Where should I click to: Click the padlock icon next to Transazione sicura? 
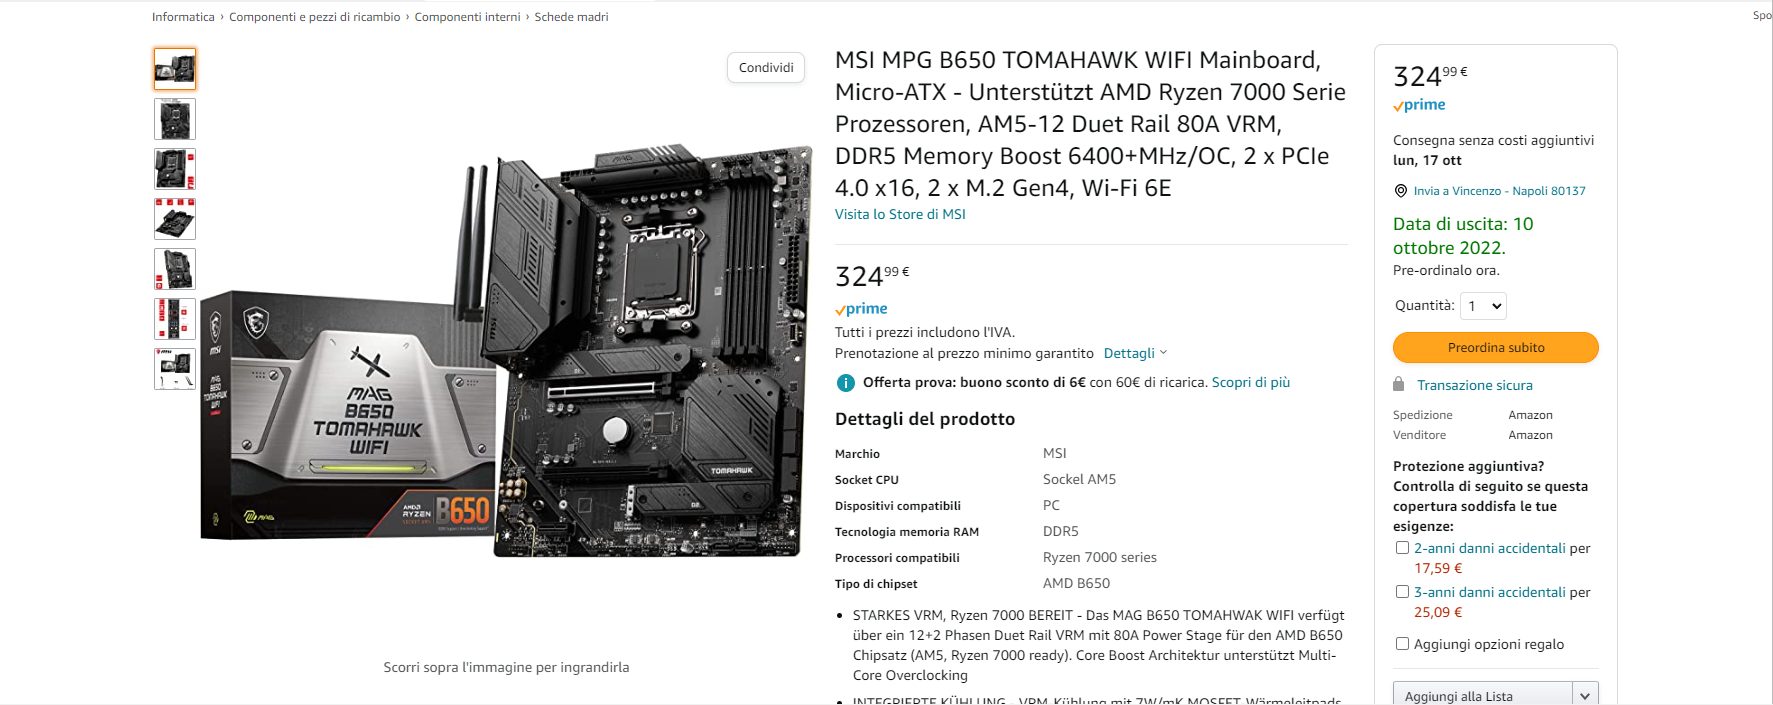click(x=1399, y=385)
